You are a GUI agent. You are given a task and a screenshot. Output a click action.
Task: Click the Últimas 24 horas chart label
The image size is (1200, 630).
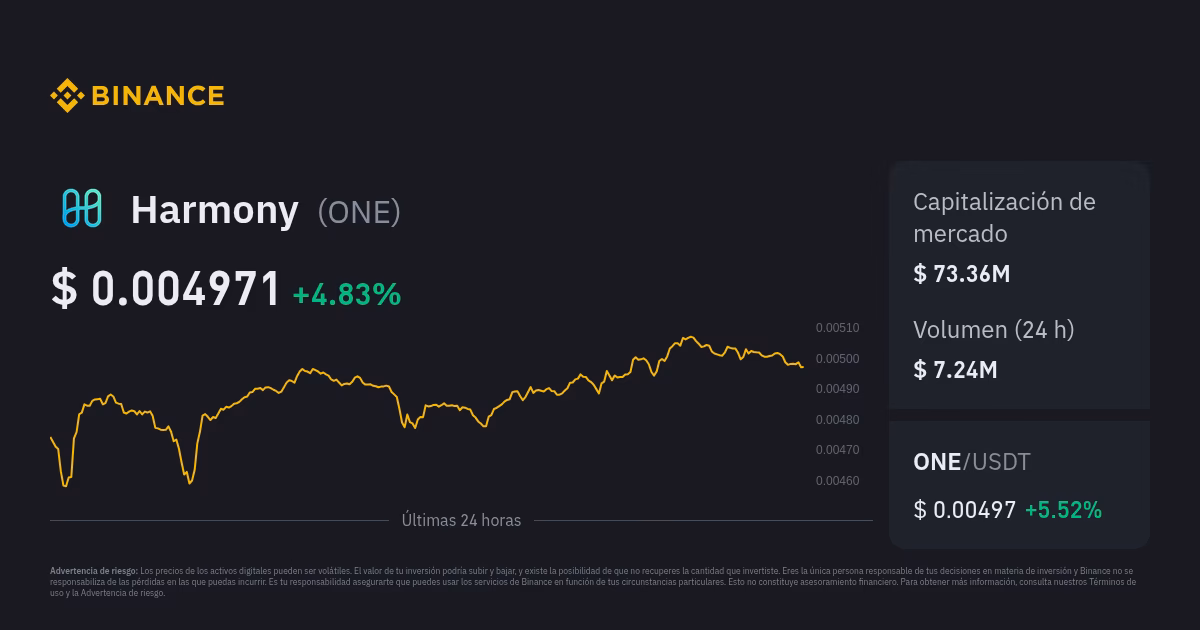coord(461,520)
